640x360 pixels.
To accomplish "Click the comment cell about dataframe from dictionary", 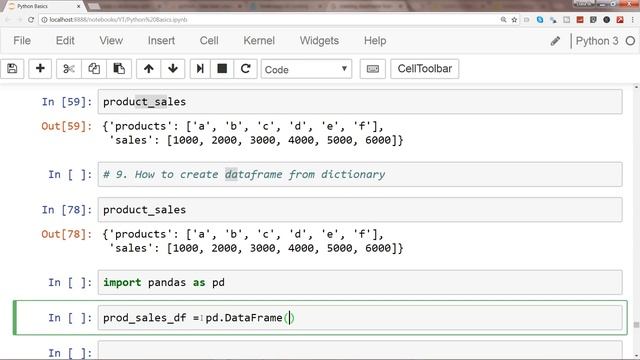I will pos(360,174).
